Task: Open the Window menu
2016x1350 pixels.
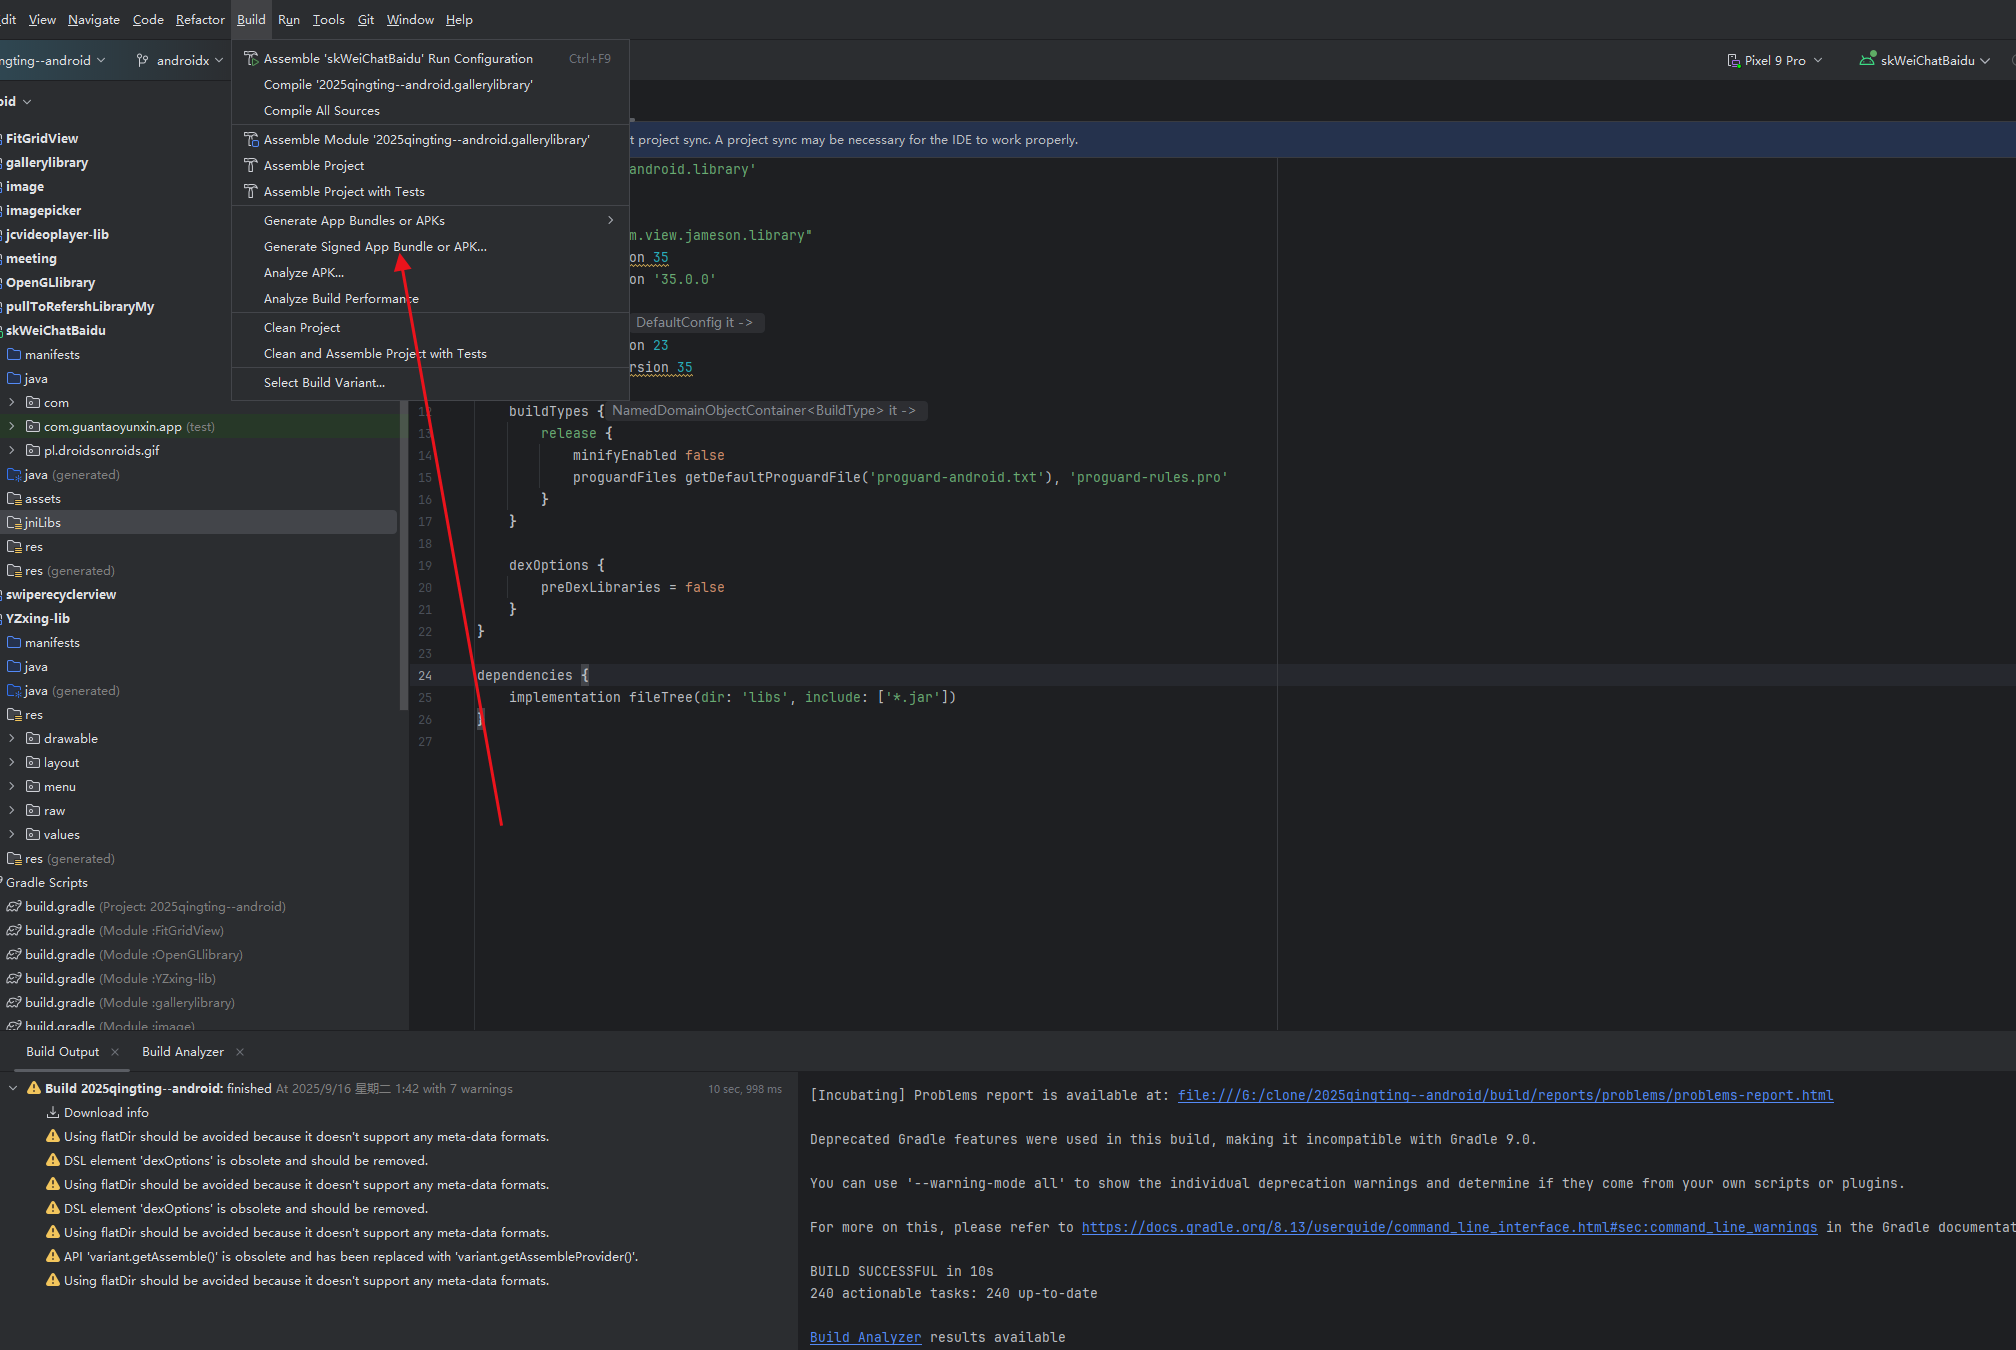Action: [x=410, y=19]
